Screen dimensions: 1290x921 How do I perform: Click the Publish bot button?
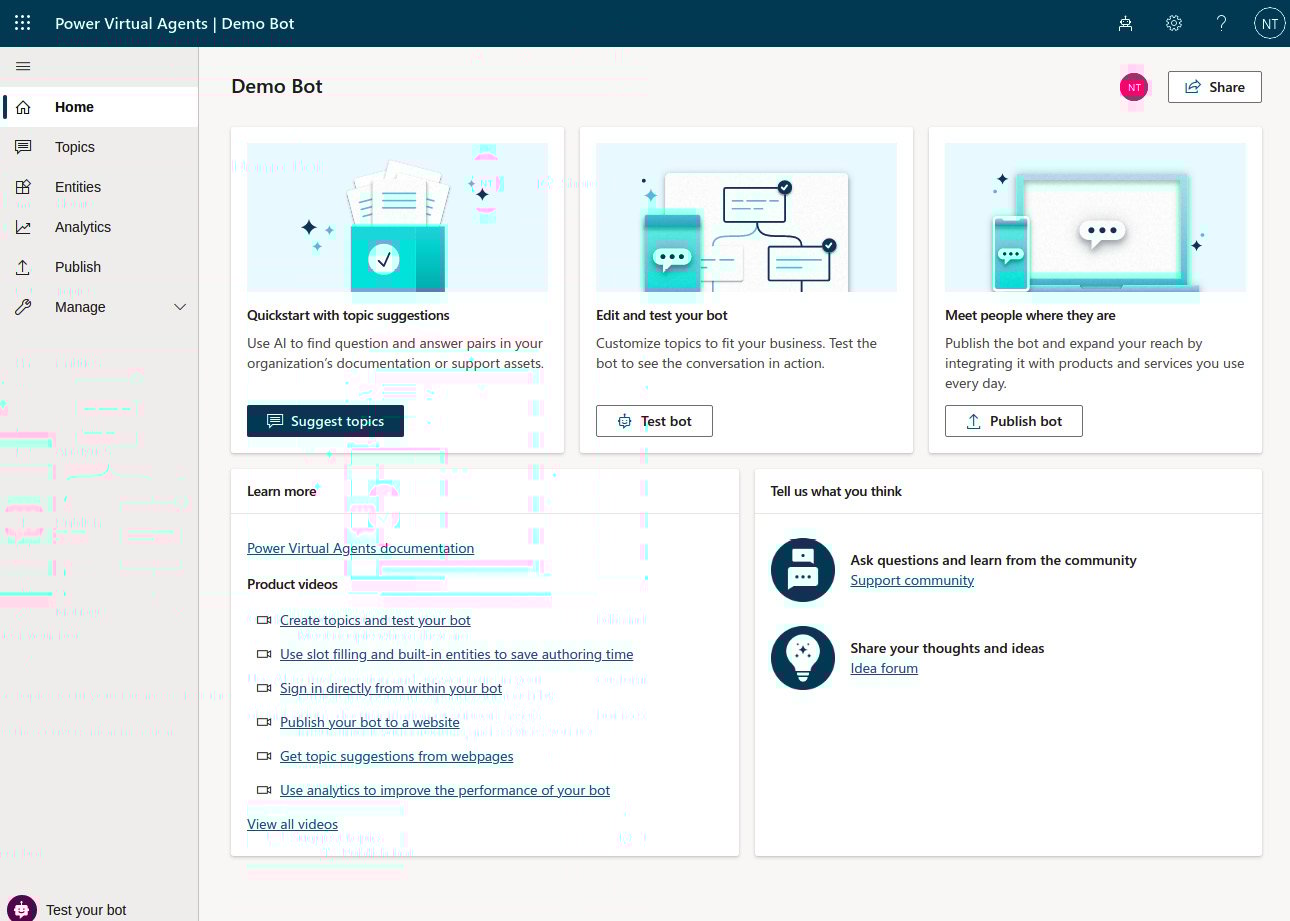(x=1013, y=421)
